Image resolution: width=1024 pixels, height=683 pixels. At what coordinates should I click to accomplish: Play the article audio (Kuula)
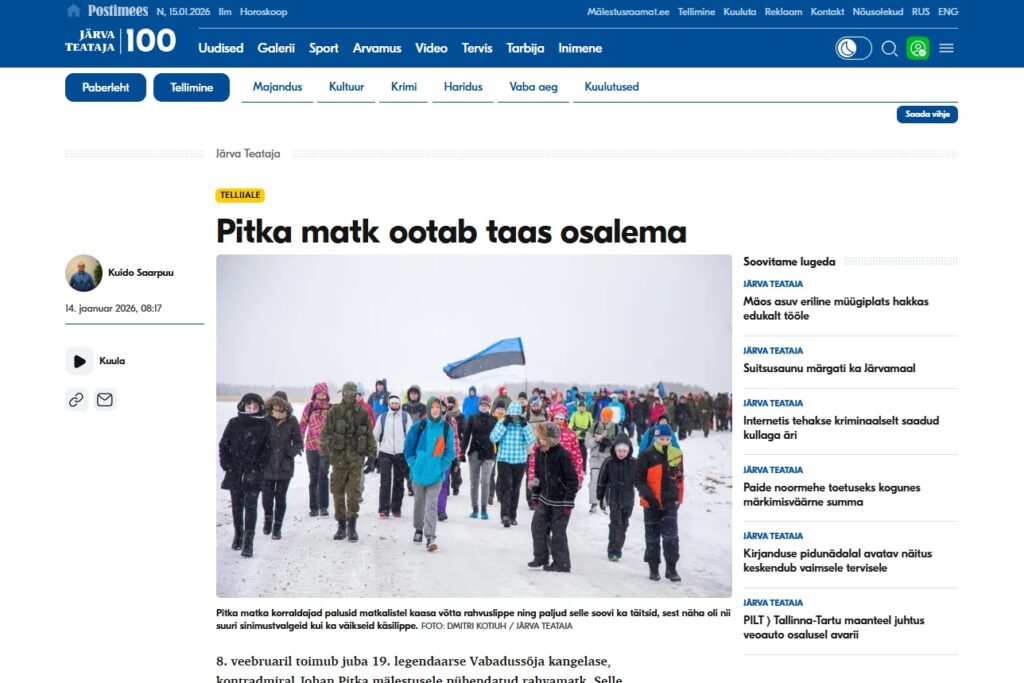[x=79, y=361]
